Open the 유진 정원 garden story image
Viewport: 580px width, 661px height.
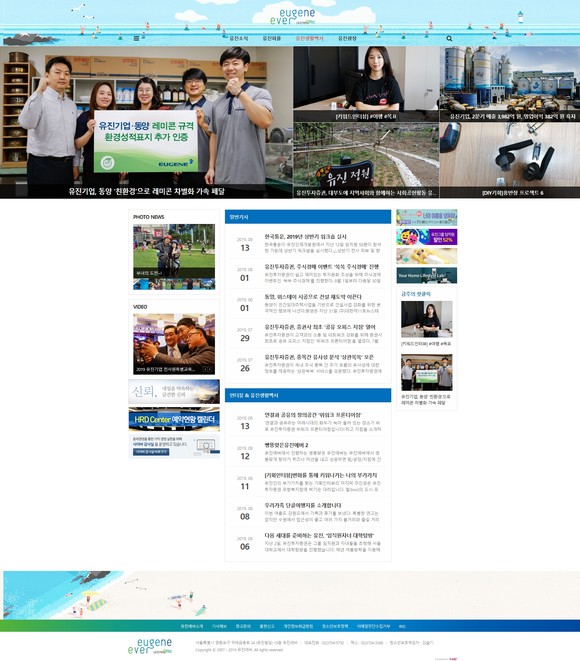point(366,160)
